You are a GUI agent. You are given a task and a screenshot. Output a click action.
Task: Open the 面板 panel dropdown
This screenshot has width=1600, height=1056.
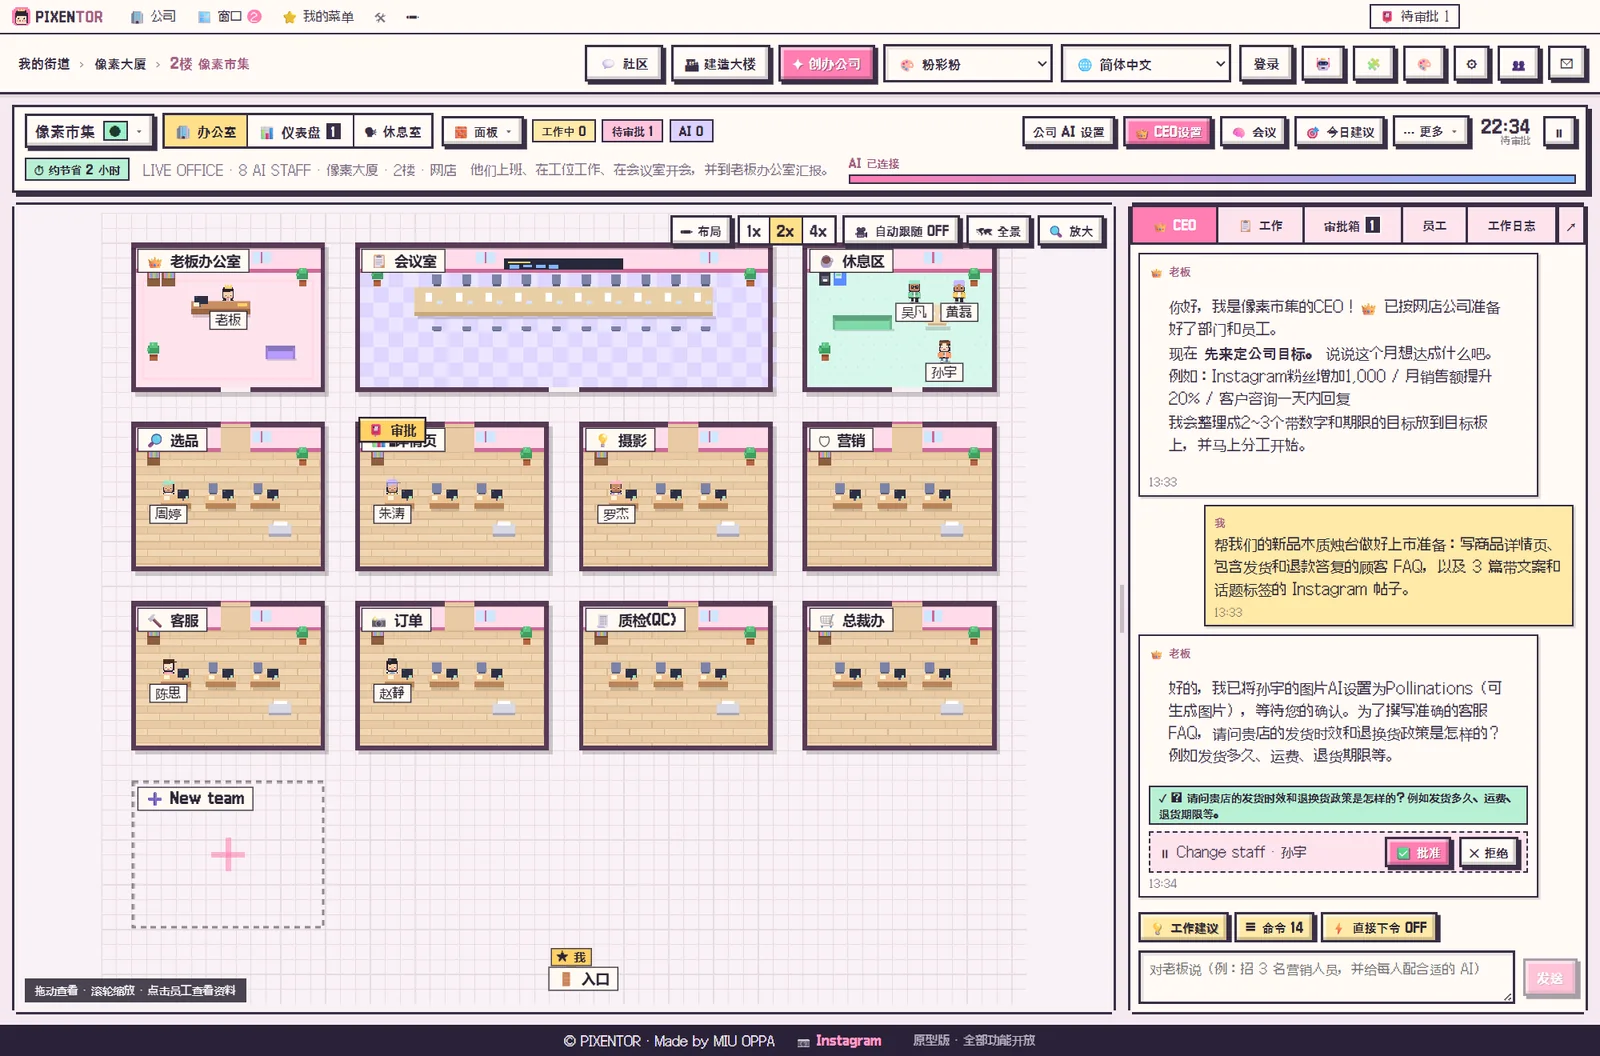click(482, 132)
